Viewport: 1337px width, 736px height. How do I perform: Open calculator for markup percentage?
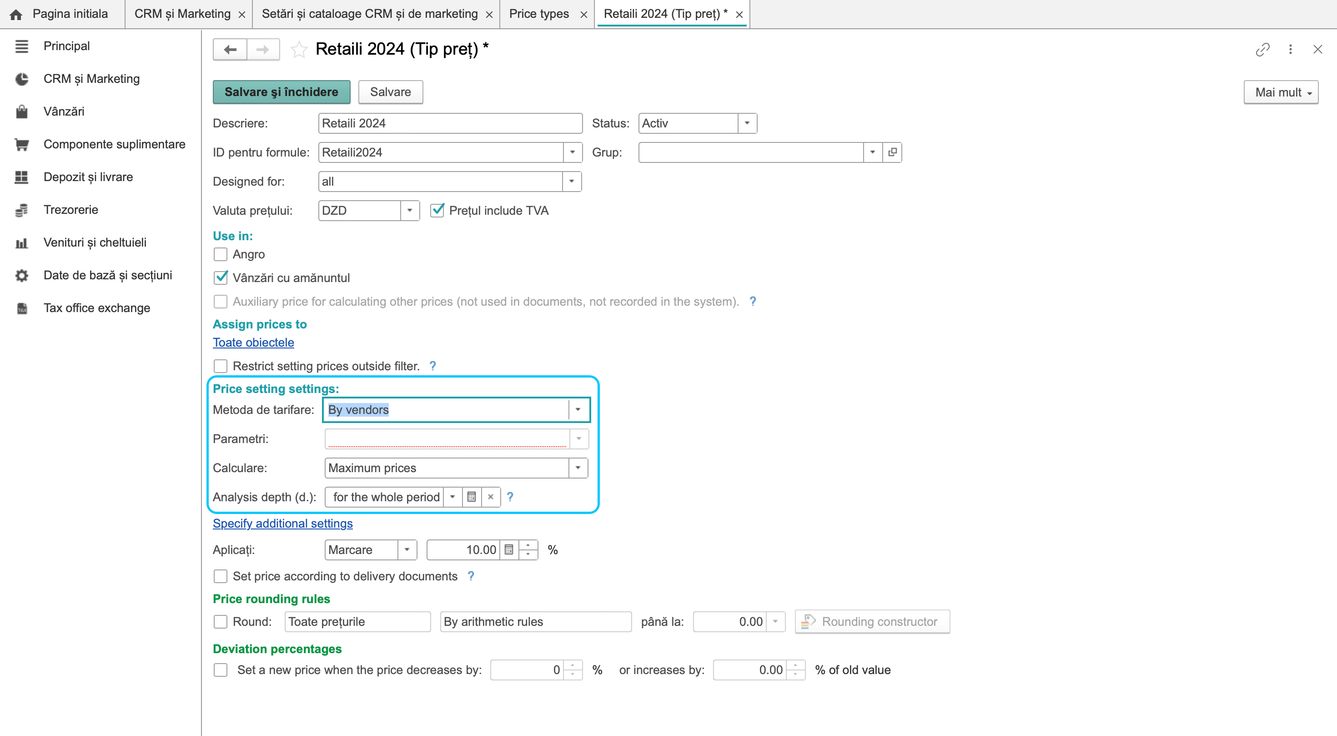coord(509,550)
